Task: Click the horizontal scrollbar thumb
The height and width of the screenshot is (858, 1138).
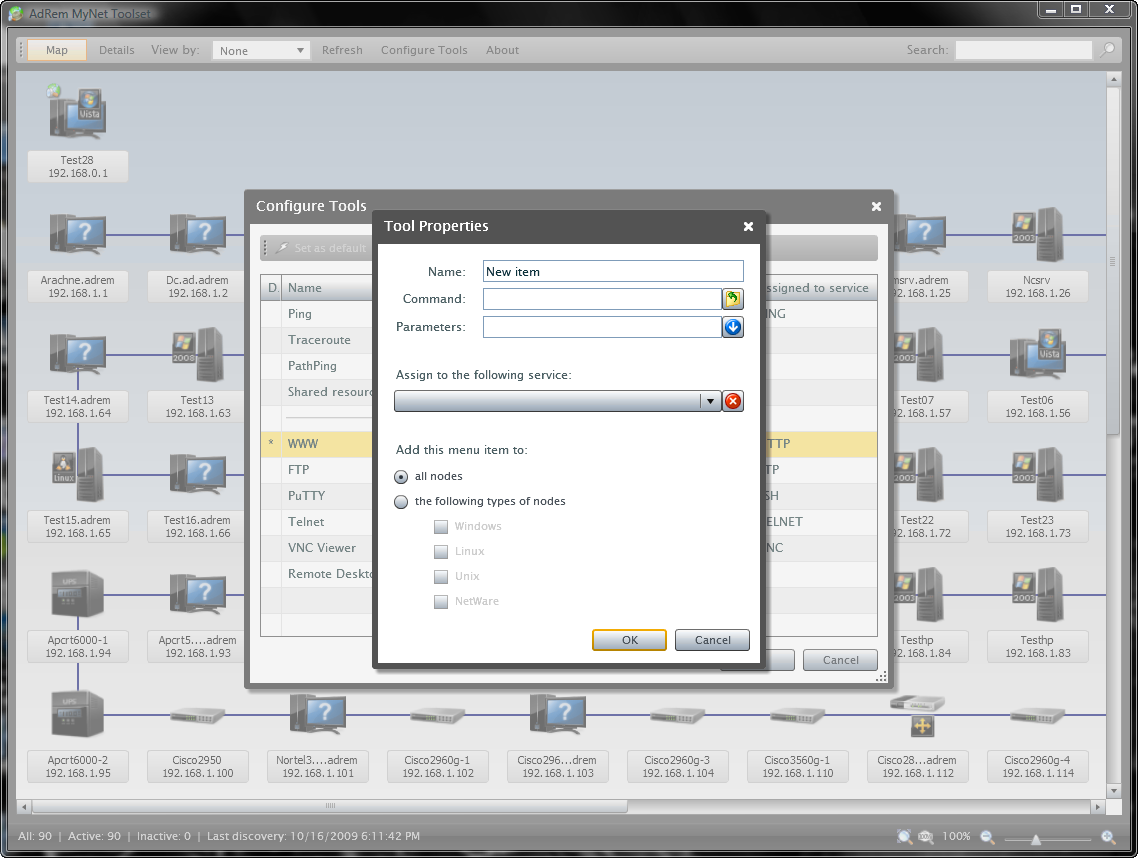Action: click(330, 806)
